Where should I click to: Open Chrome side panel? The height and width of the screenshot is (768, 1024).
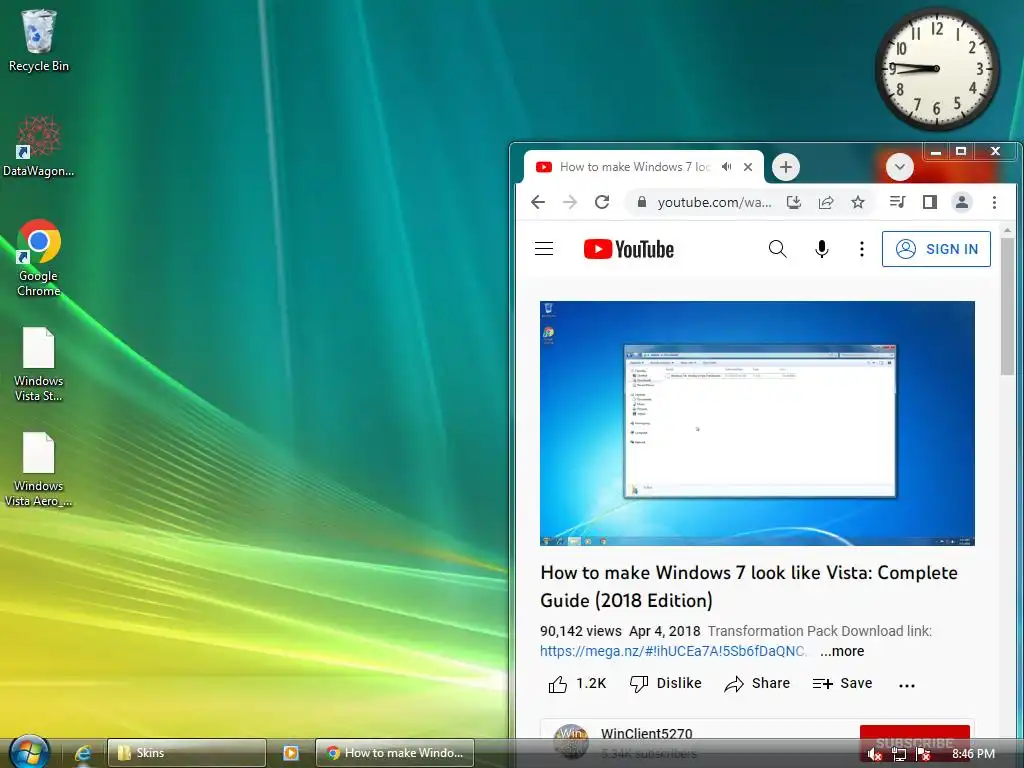click(930, 202)
